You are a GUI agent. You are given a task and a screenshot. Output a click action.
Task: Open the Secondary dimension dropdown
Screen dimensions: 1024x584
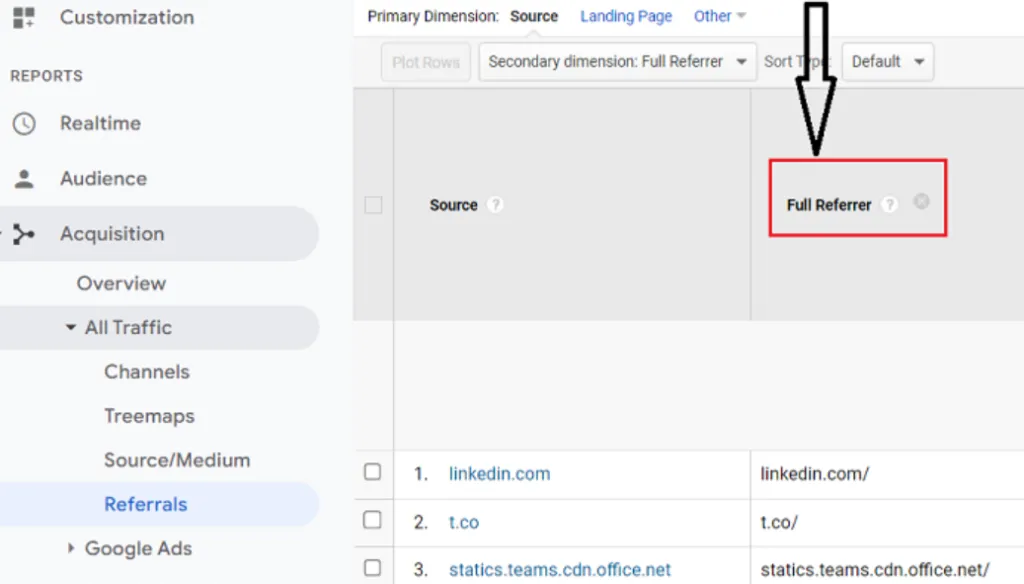[x=617, y=62]
